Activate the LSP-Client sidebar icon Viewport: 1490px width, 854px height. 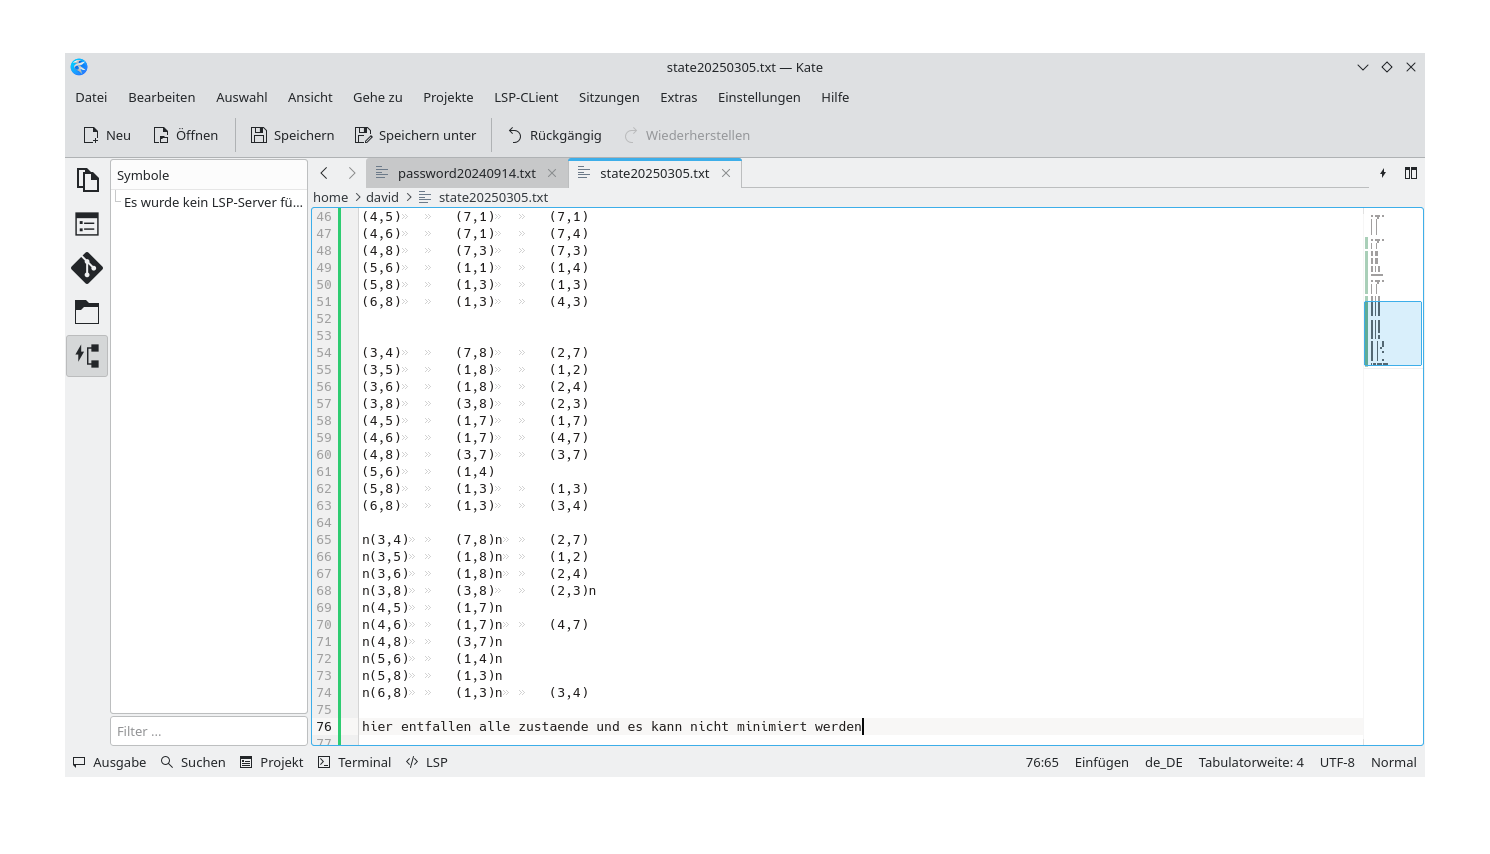click(87, 355)
